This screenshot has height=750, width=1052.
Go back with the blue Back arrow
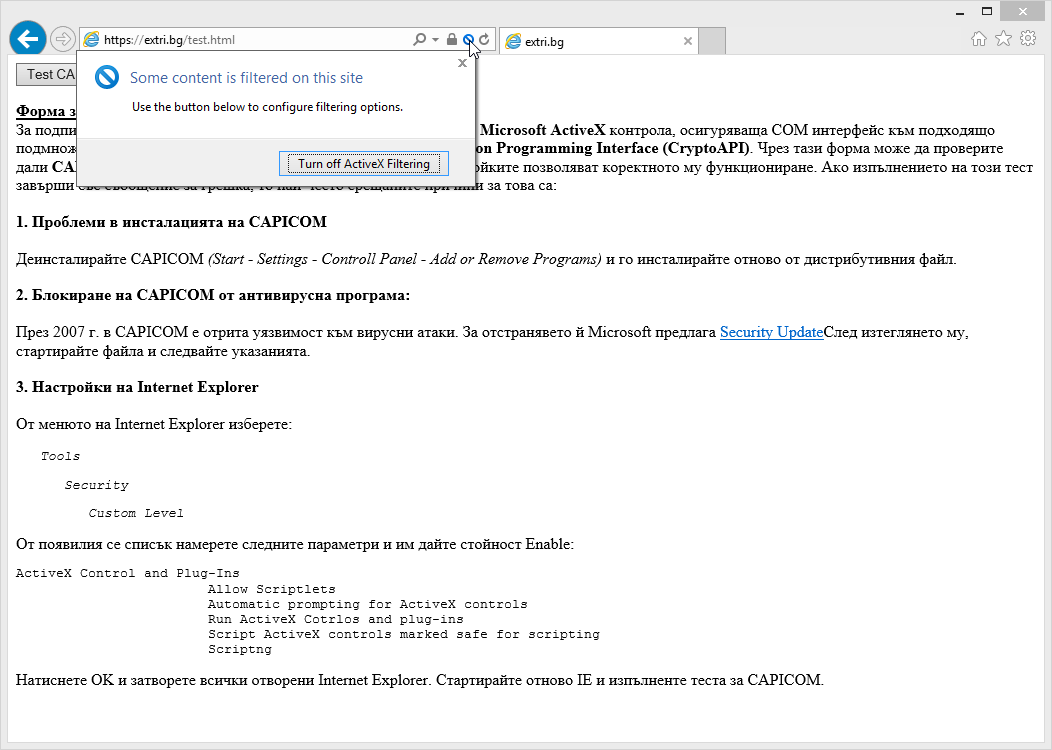(28, 39)
